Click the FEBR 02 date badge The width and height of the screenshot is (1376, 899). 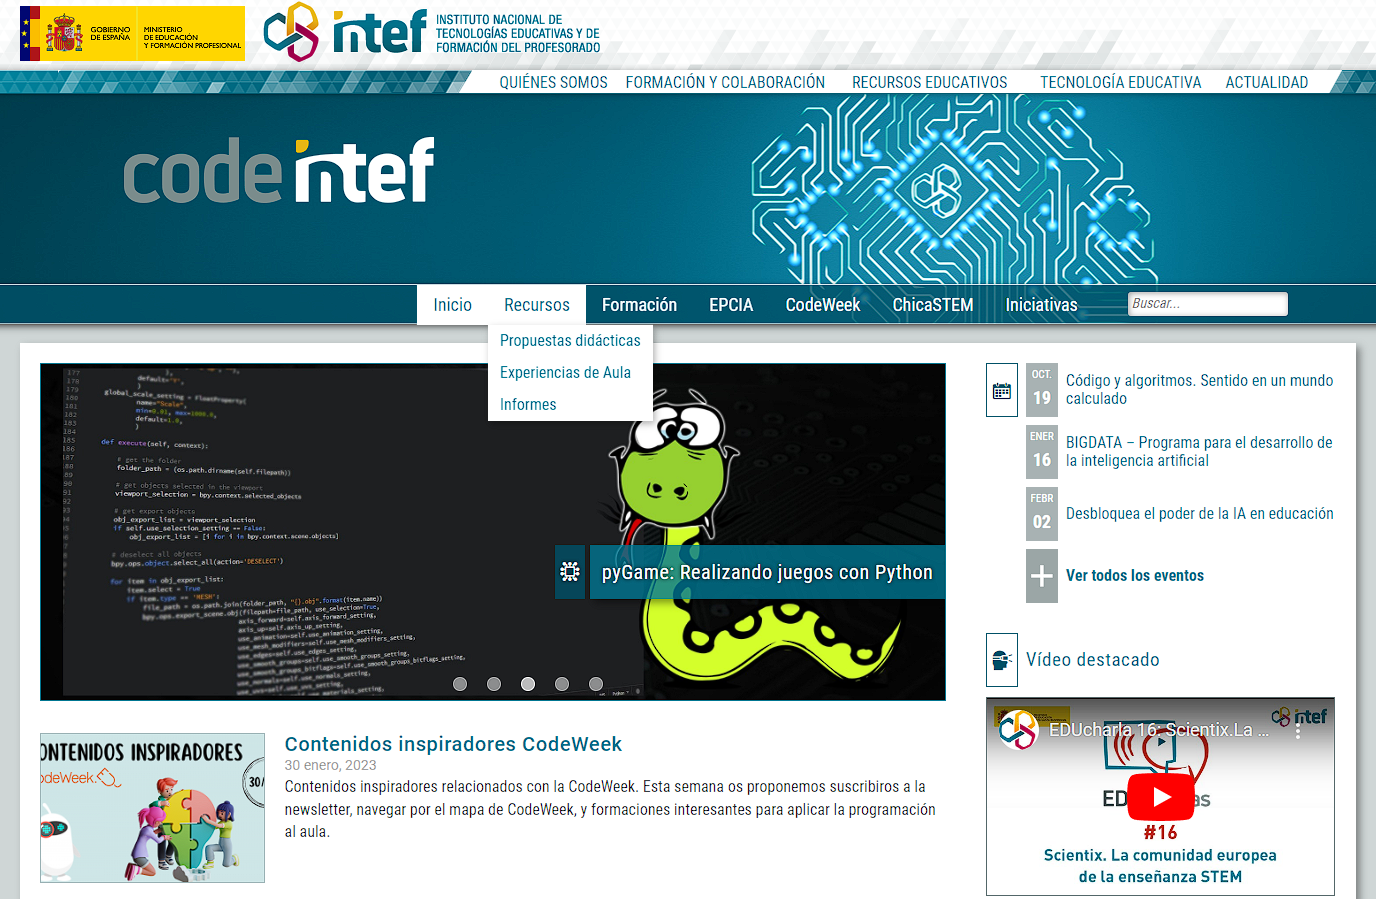point(1042,514)
